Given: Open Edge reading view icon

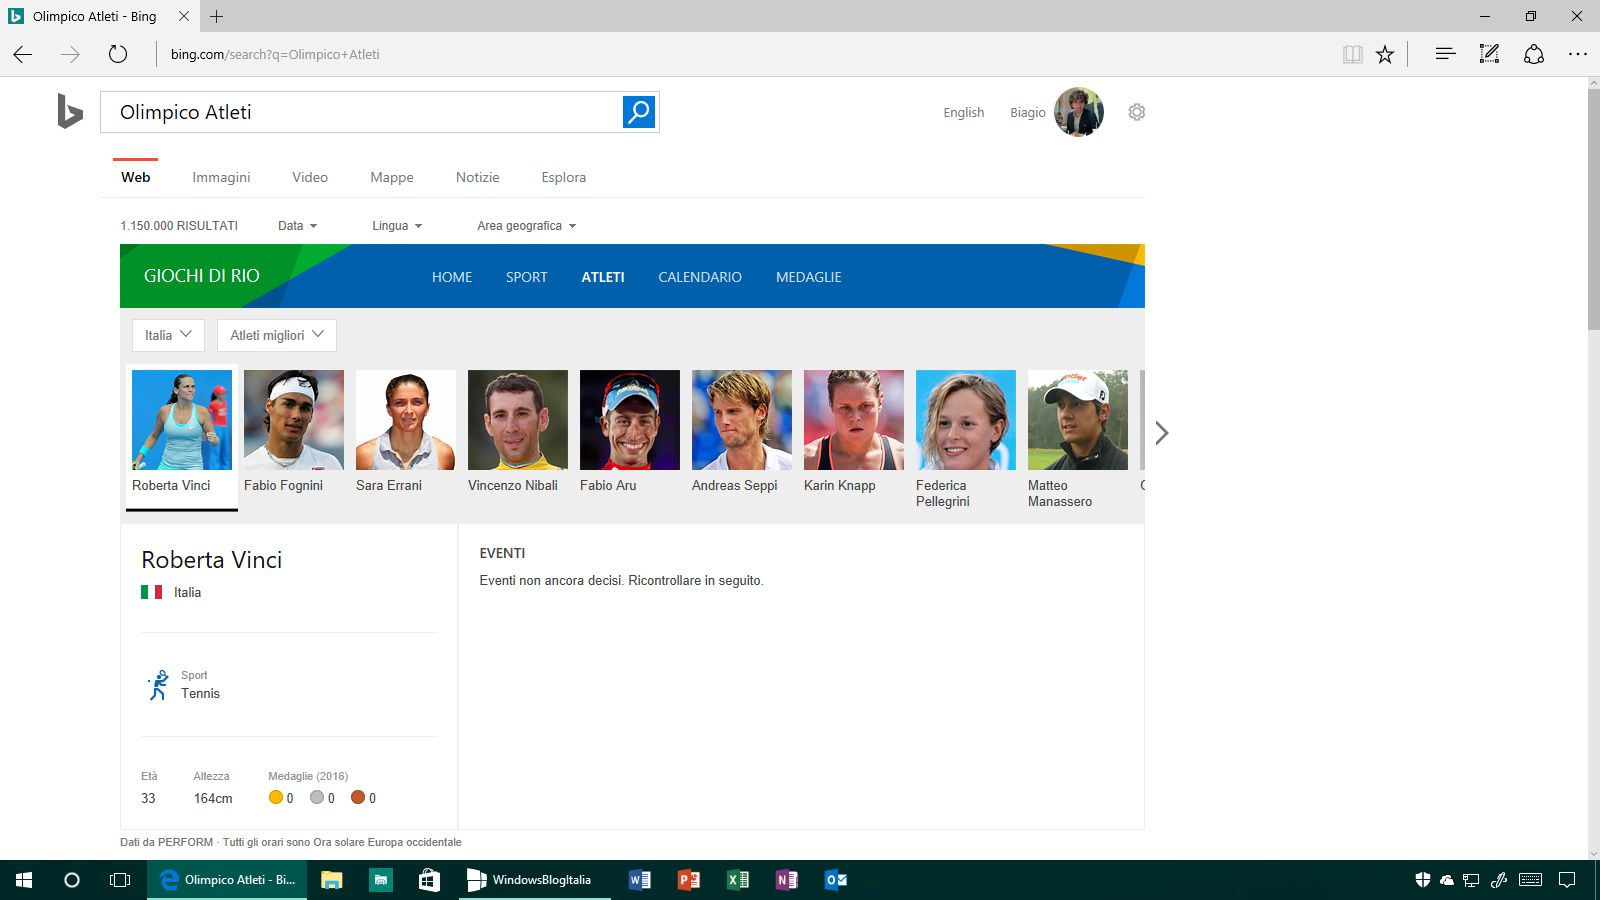Looking at the screenshot, I should coord(1353,54).
